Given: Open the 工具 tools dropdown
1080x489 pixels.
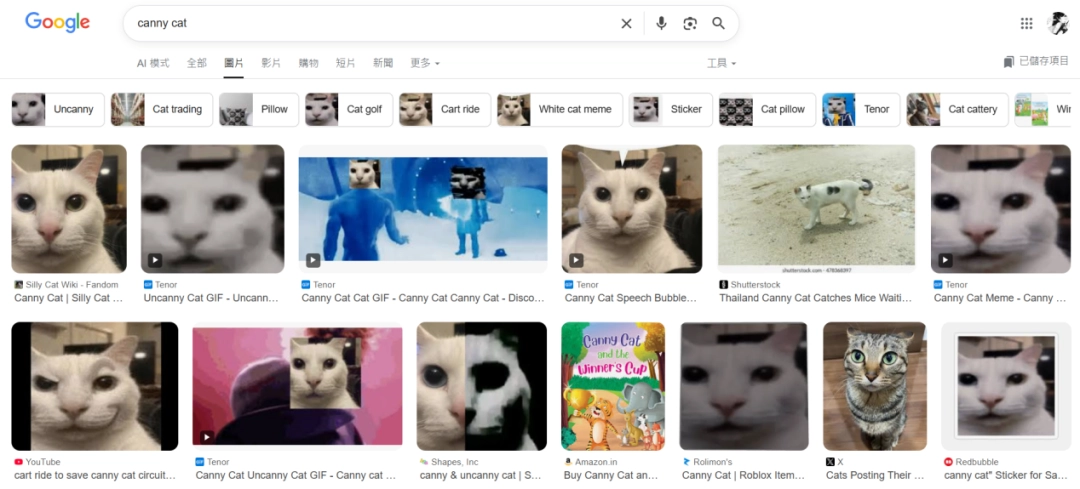Looking at the screenshot, I should tap(721, 63).
